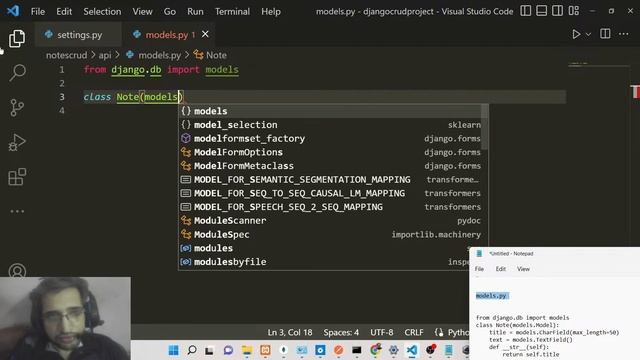640x360 pixels.
Task: Open the Run and Debug view
Action: pos(17,142)
